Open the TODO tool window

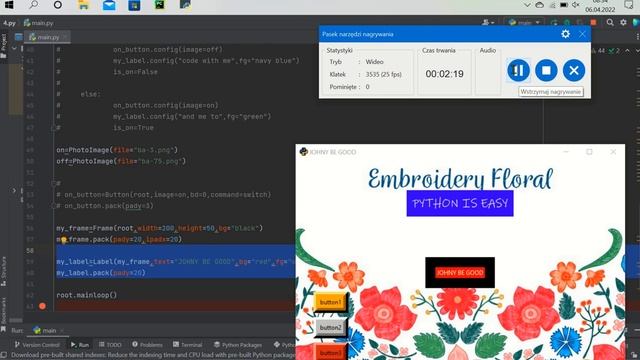click(110, 345)
